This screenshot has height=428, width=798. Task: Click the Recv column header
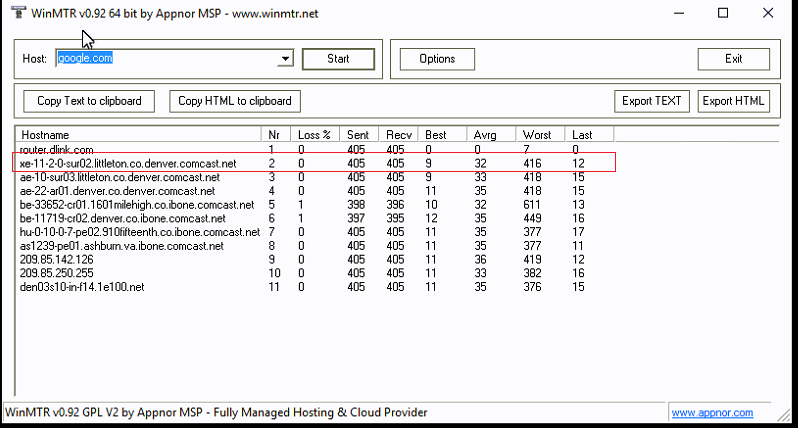398,135
